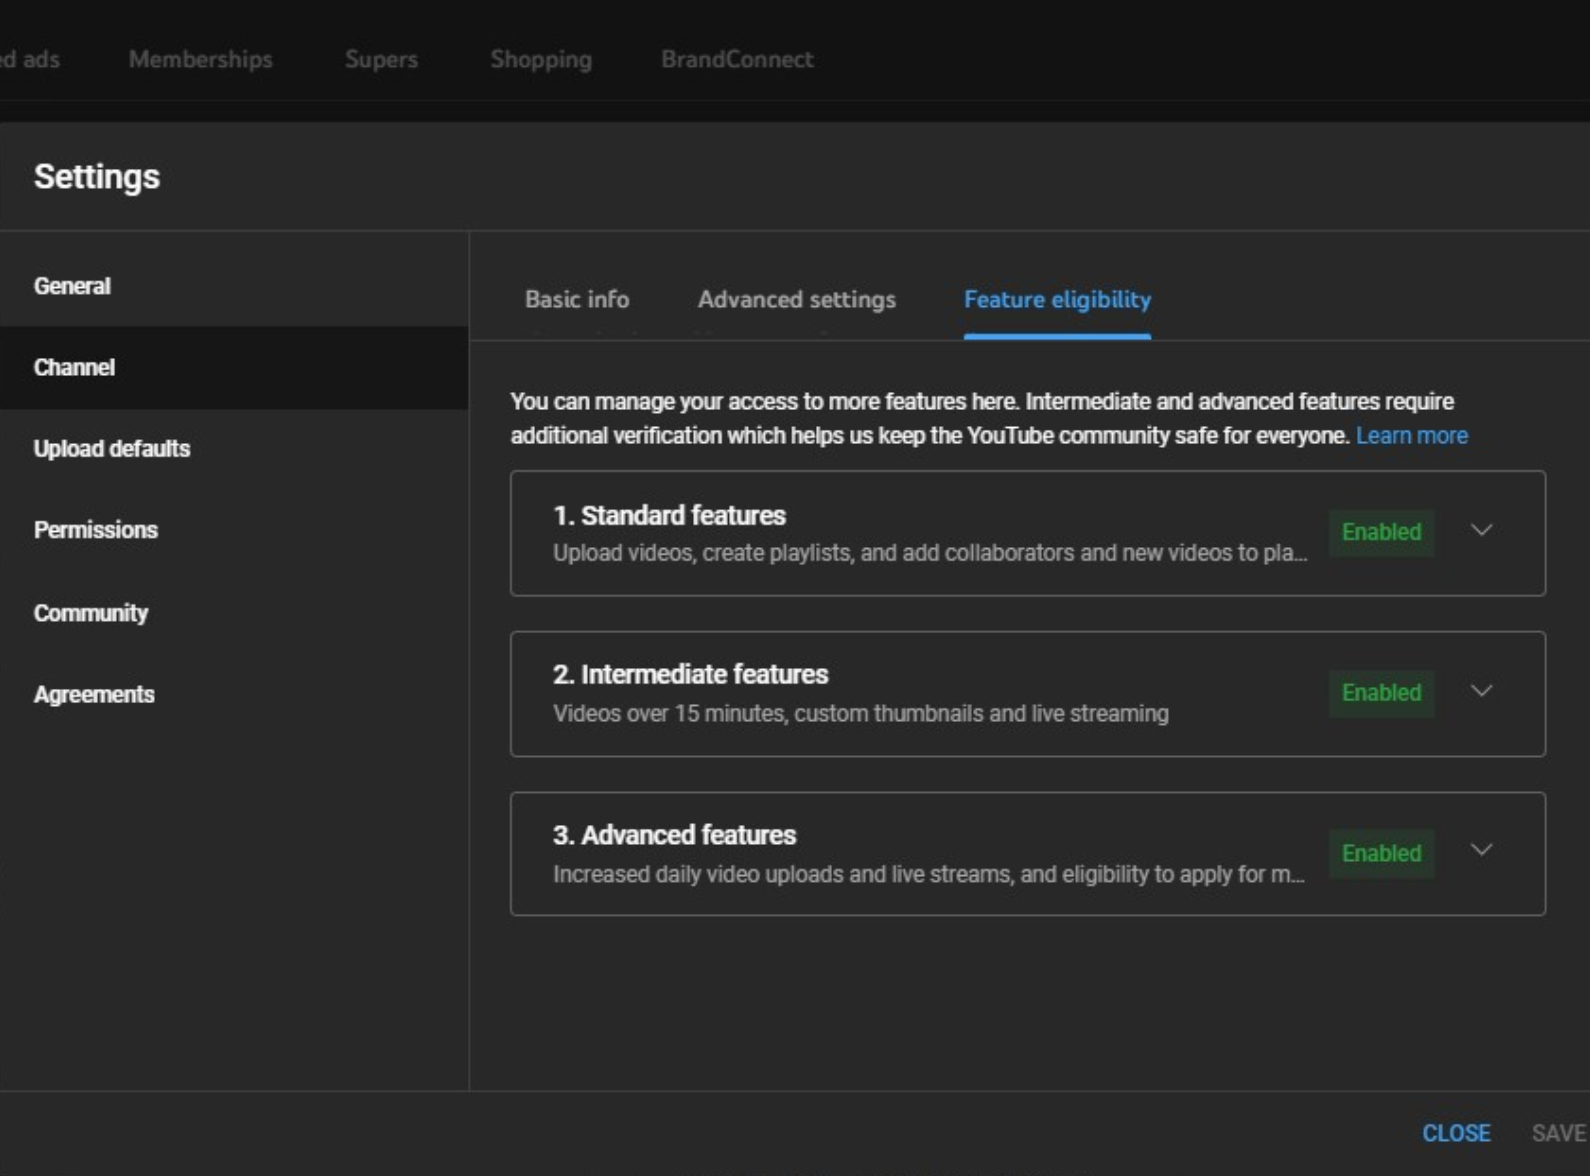Go to Upload defaults settings
The image size is (1590, 1176).
112,449
